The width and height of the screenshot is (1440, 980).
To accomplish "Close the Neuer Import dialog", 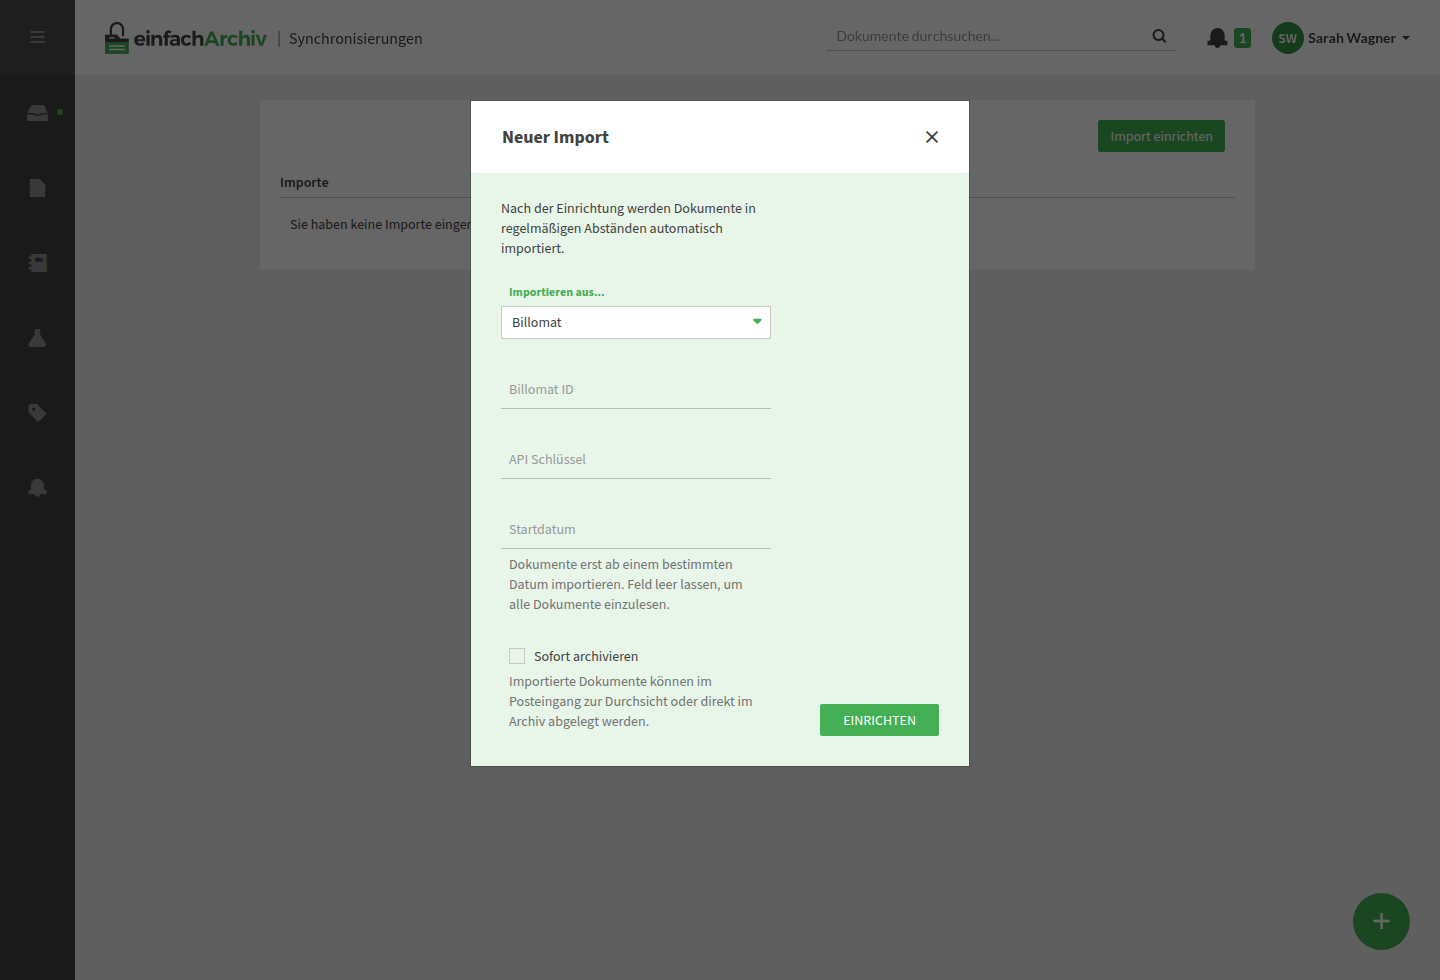I will coord(932,137).
